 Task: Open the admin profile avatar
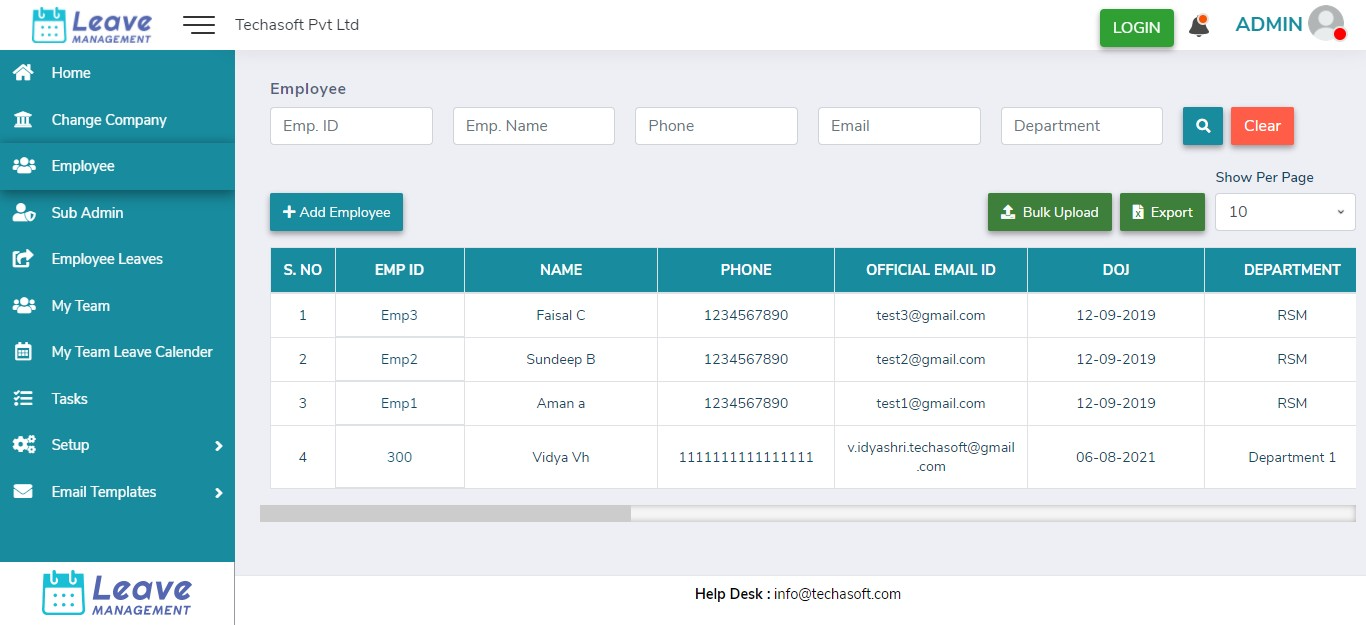(1326, 24)
